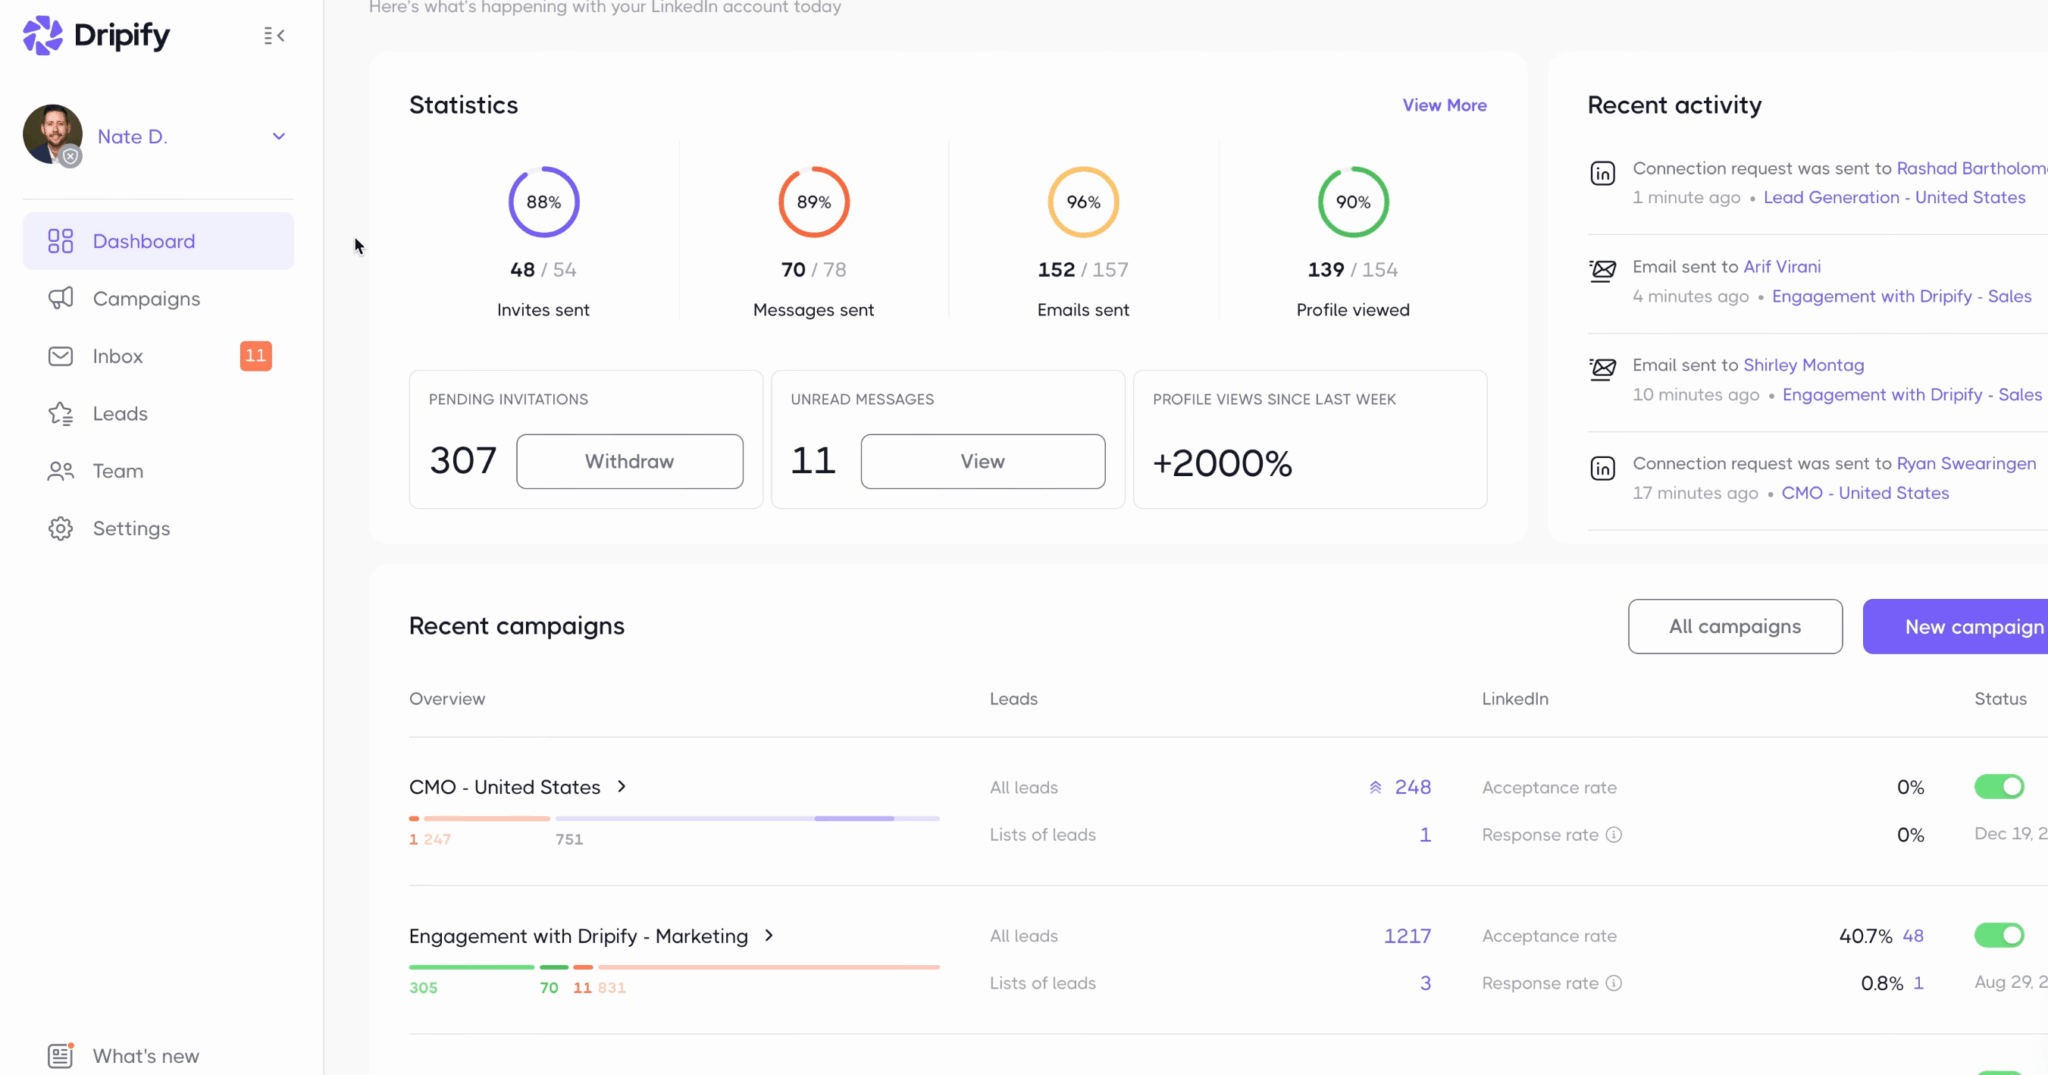Click the Team people icon

coord(60,471)
